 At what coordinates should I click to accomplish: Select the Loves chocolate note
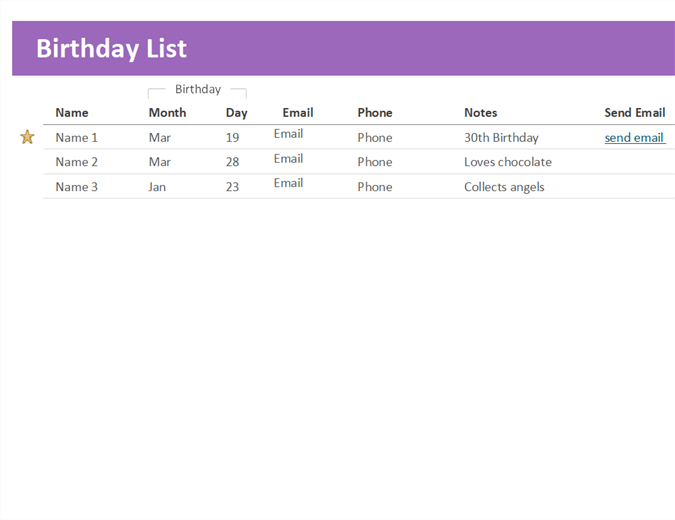point(507,162)
